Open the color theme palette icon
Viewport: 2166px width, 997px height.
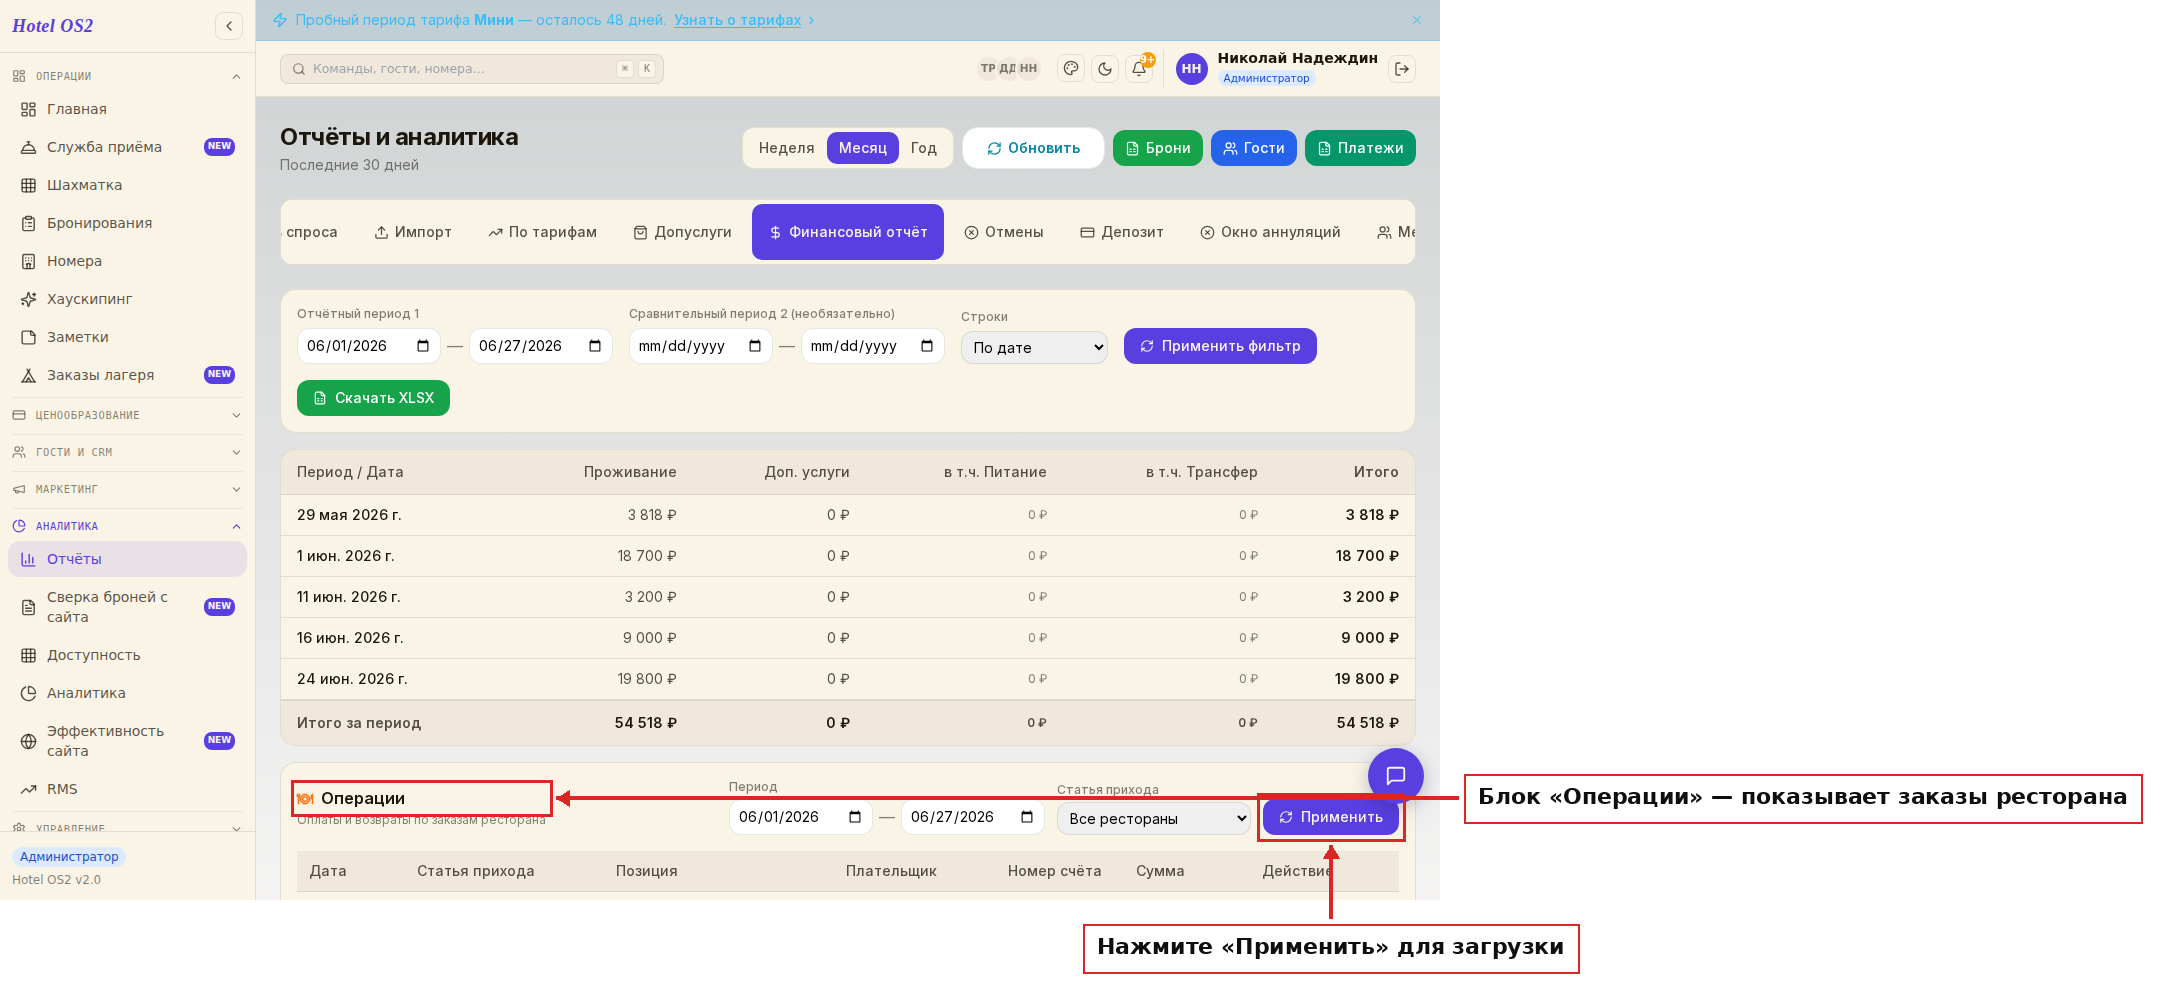tap(1071, 69)
